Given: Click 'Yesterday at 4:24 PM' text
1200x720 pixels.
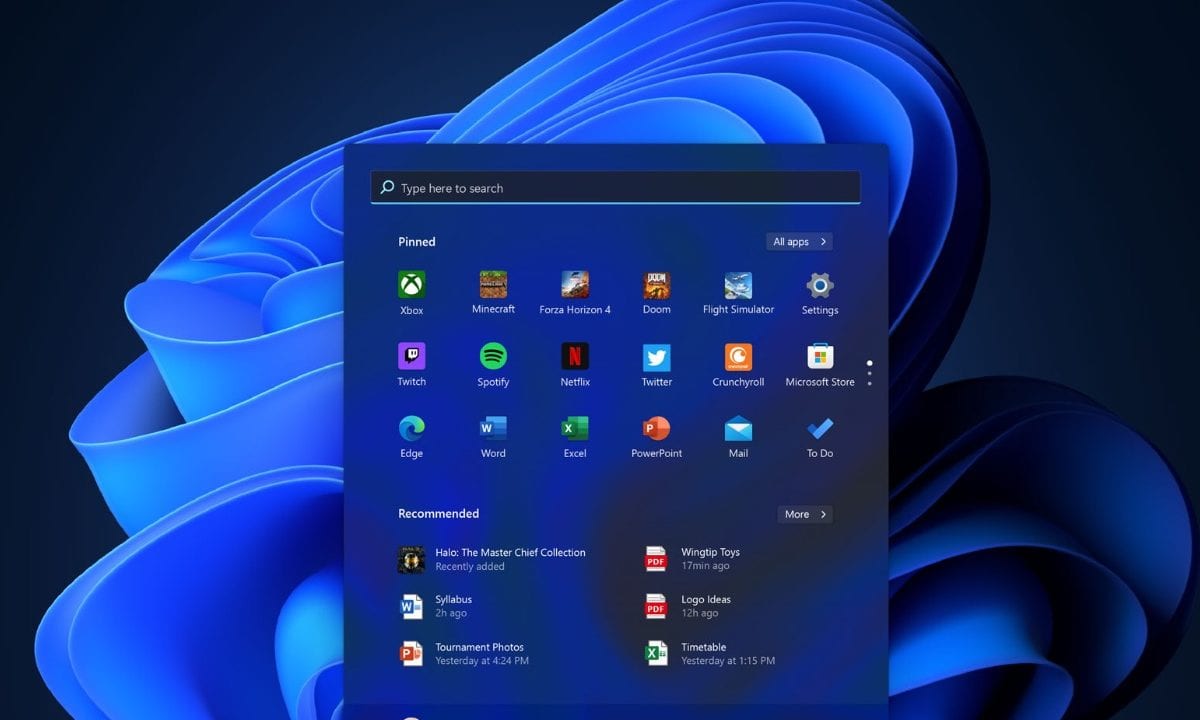Looking at the screenshot, I should coord(482,661).
